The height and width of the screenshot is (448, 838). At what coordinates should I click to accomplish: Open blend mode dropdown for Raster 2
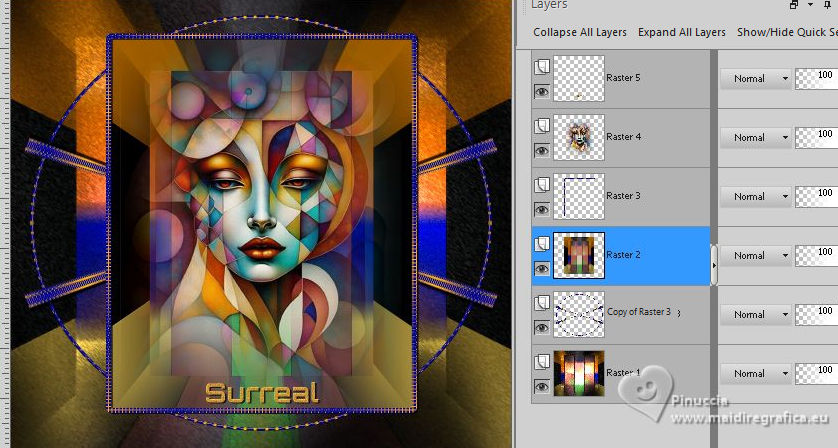(756, 255)
